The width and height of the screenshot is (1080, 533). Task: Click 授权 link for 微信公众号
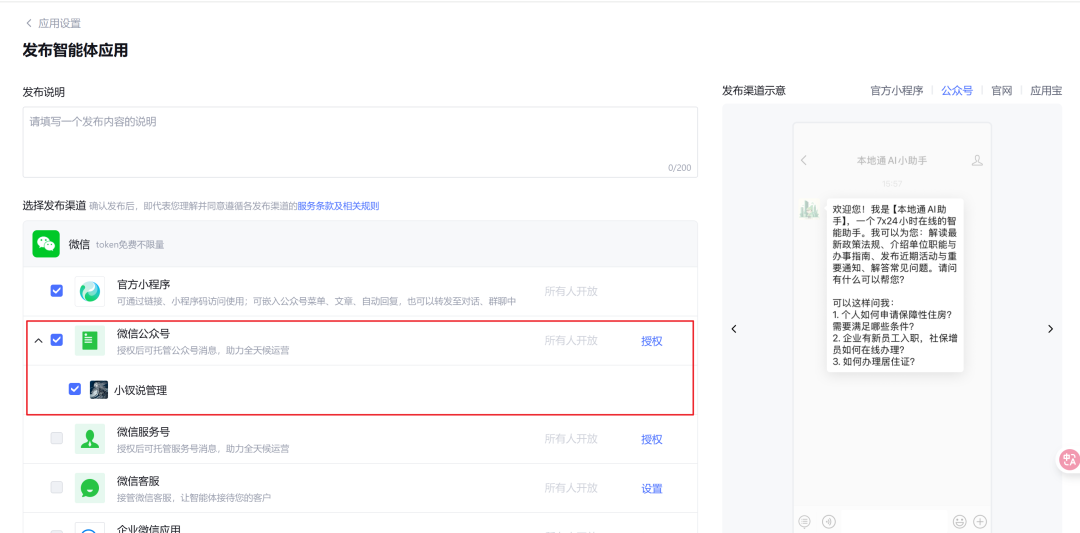(x=652, y=341)
